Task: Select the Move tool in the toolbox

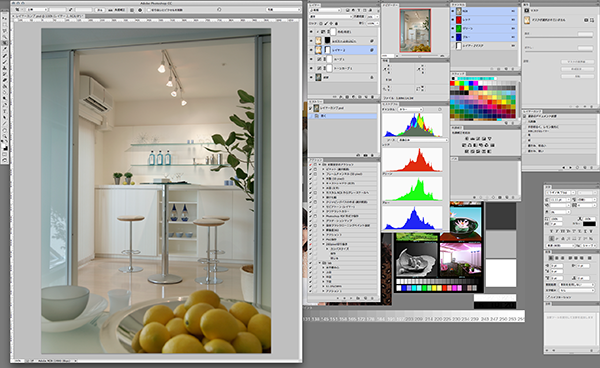Action: pos(5,18)
